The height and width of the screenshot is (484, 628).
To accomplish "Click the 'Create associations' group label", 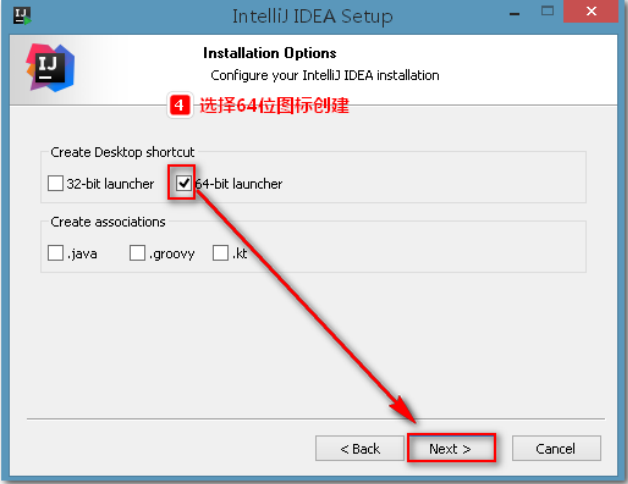I will point(108,222).
